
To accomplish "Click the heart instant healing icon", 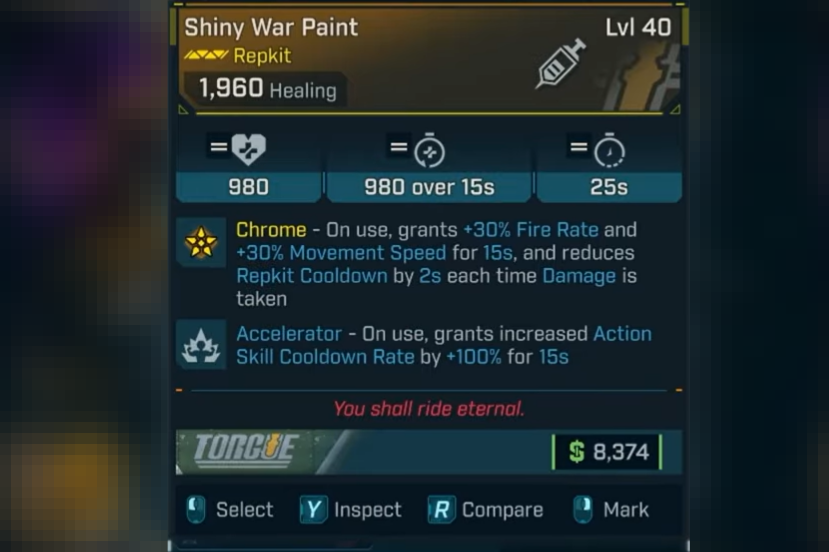I will [248, 149].
